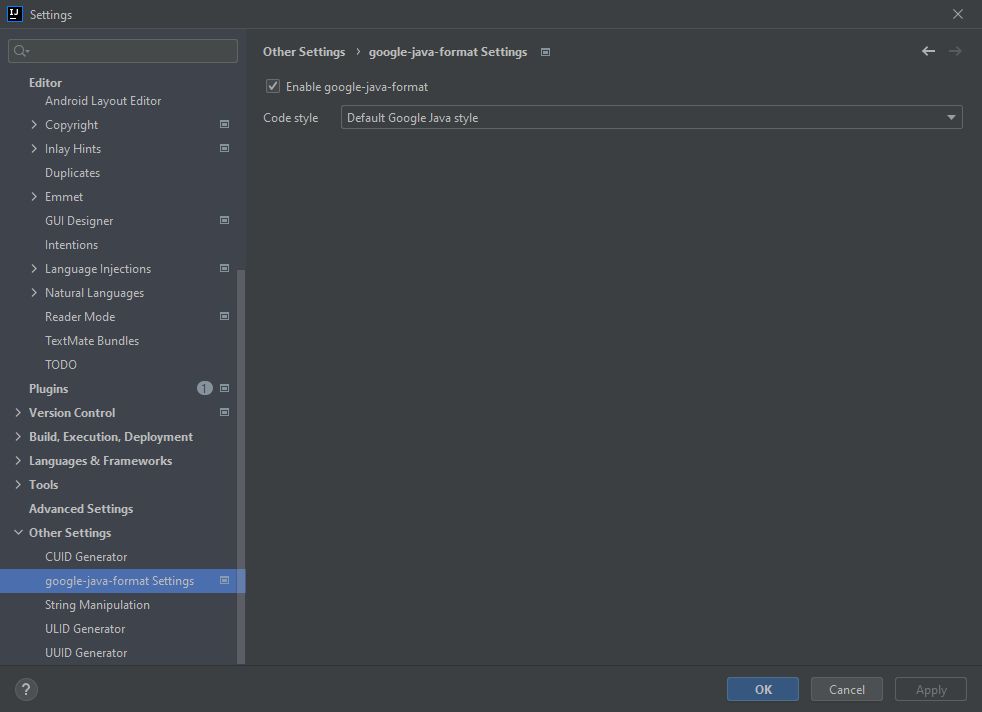Screen dimensions: 982x712
Task: Expand Languages & Frameworks section
Action: click(18, 460)
